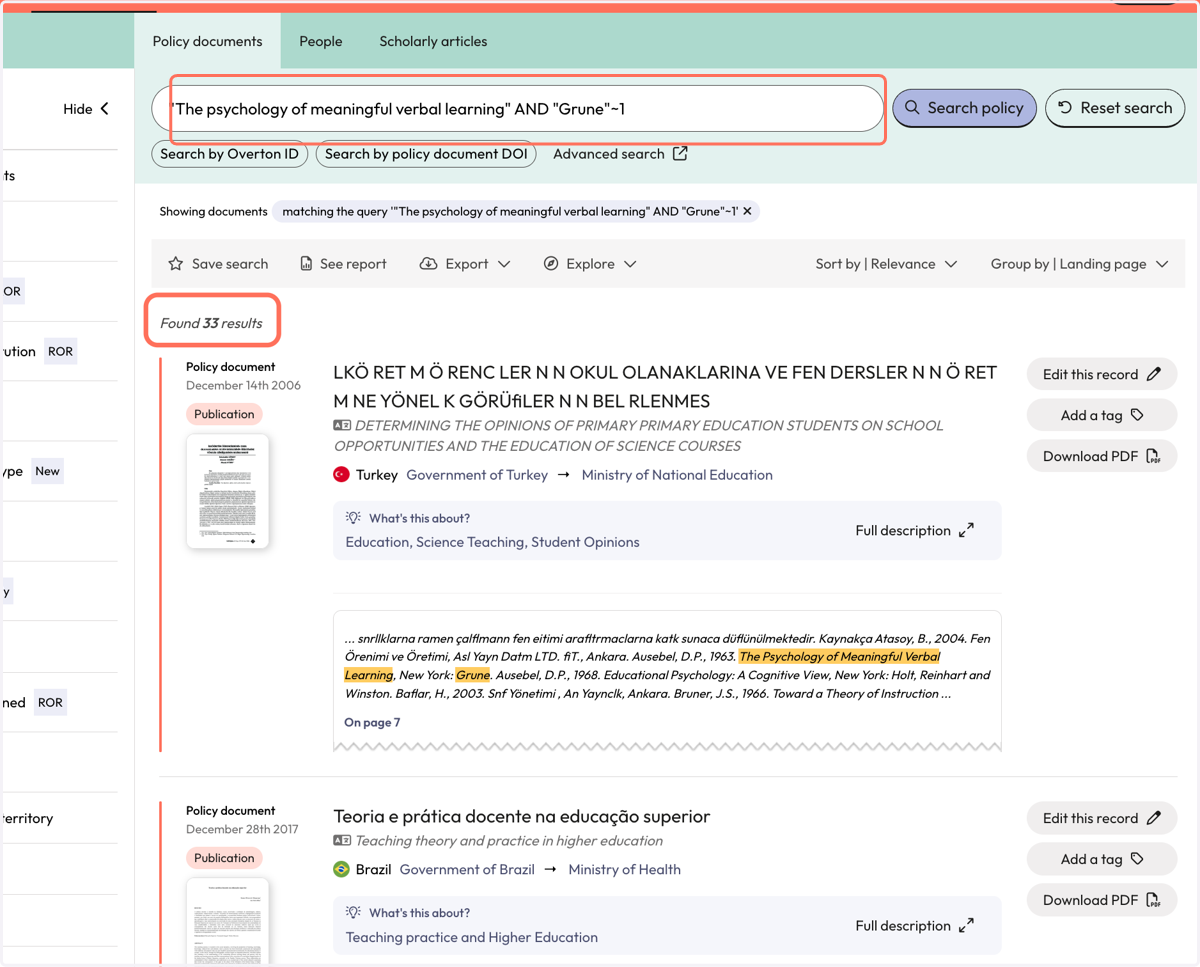Remove the matching query filter chip

point(747,211)
